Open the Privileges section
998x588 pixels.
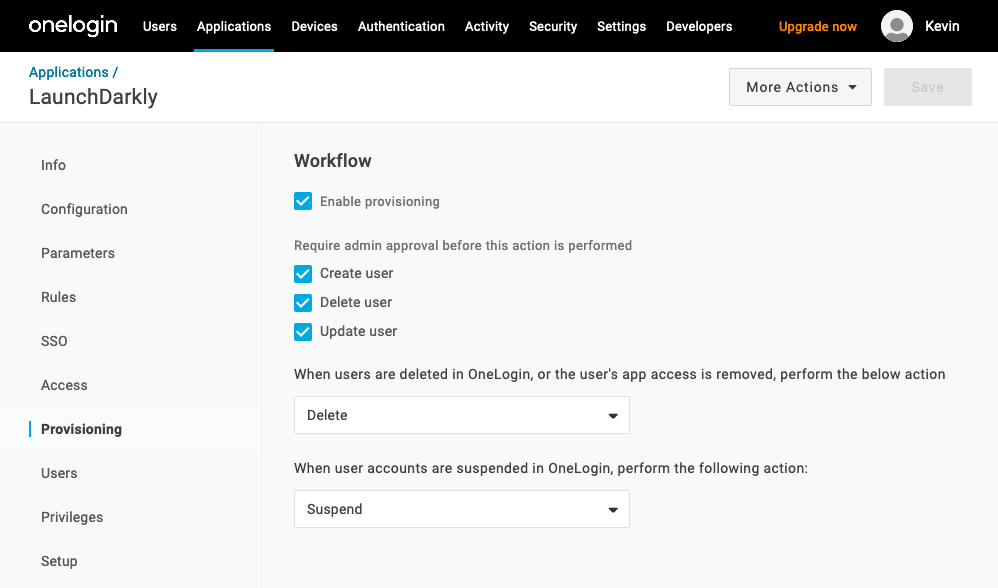(72, 517)
